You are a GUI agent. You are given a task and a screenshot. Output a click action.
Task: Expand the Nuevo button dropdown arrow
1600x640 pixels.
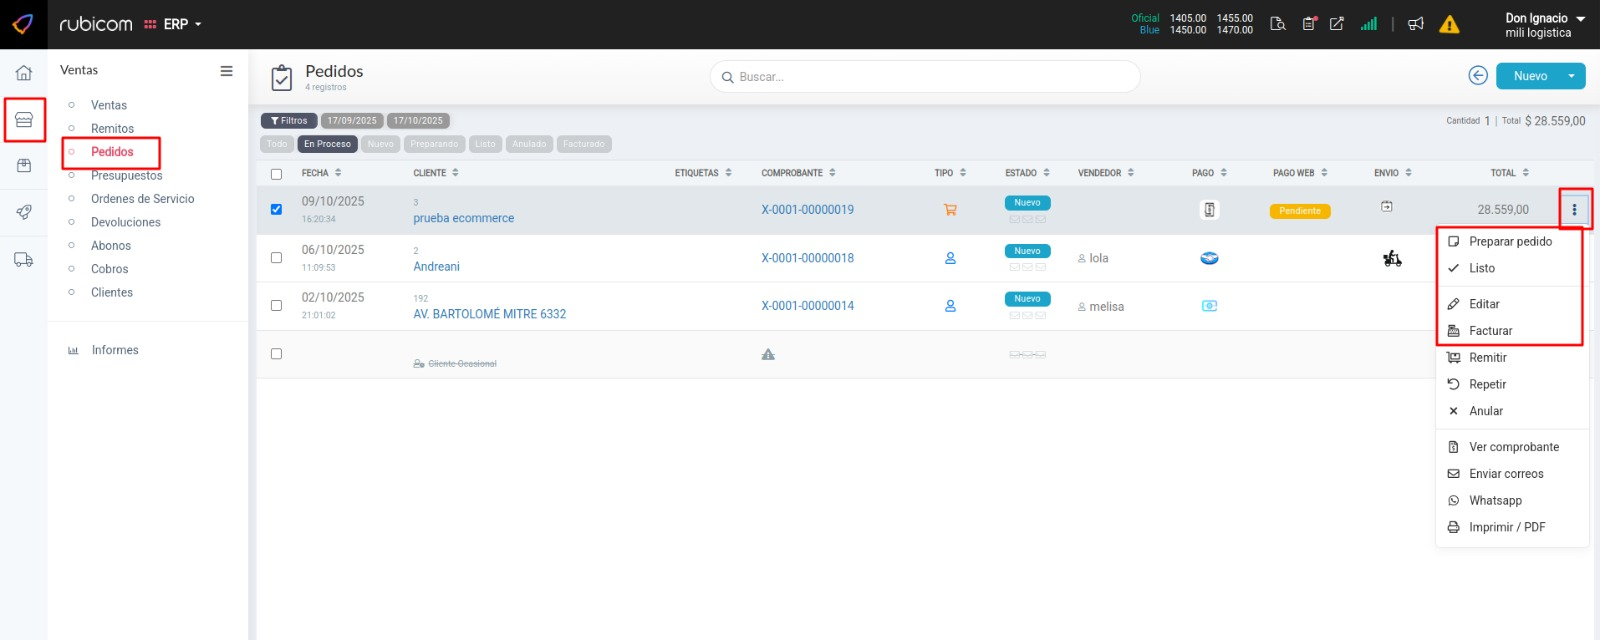click(x=1572, y=76)
